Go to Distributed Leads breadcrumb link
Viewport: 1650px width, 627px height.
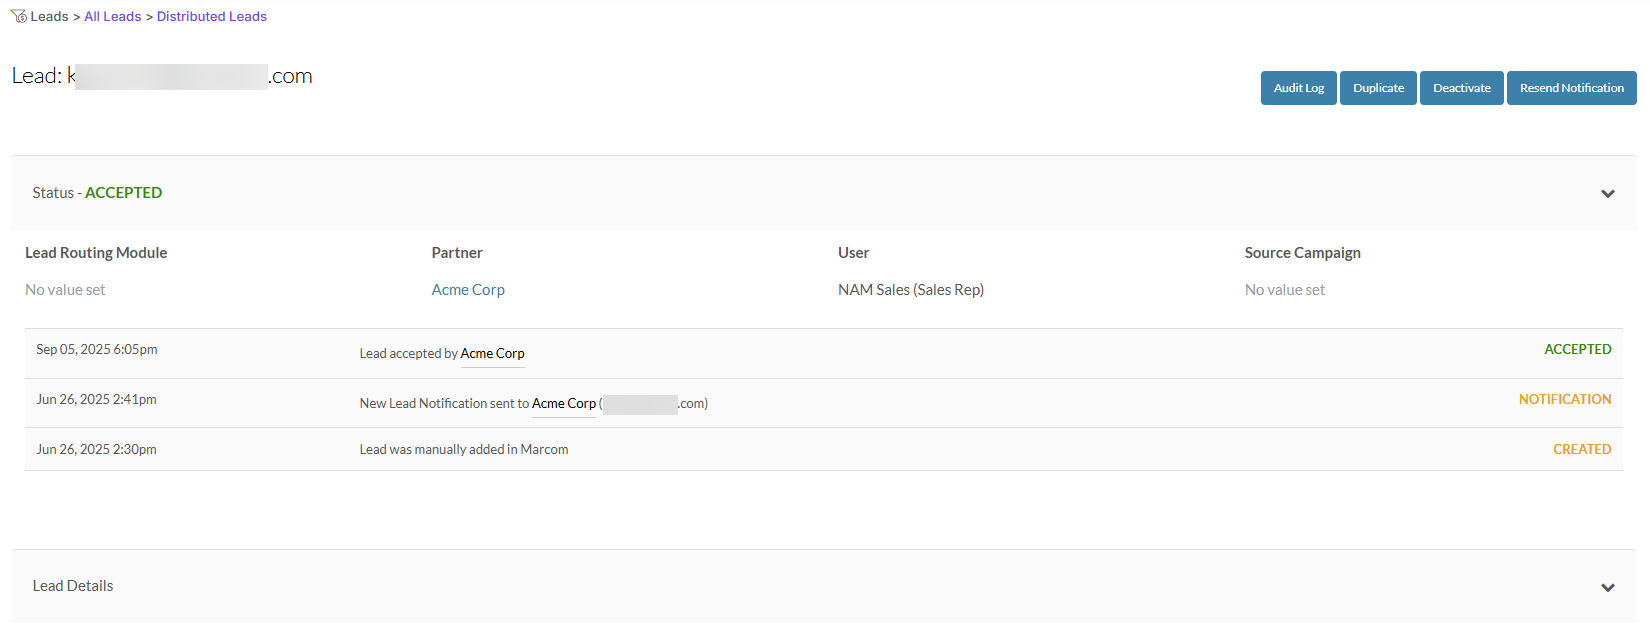pyautogui.click(x=212, y=16)
